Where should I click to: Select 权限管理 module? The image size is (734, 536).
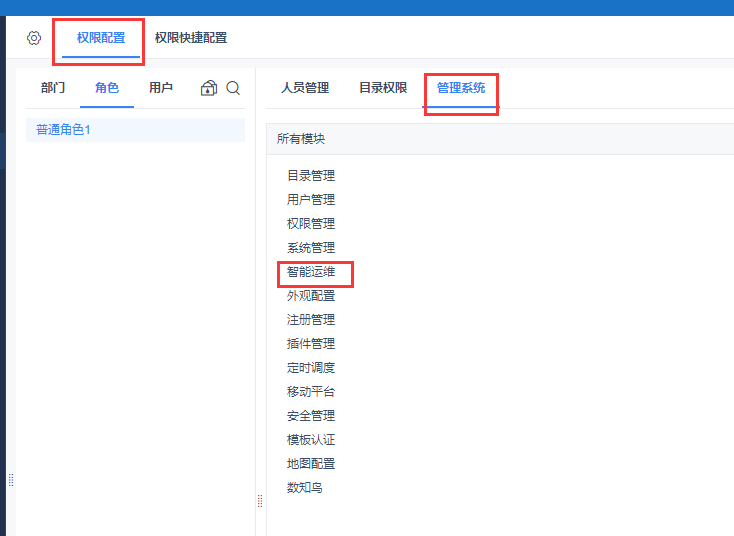tap(311, 224)
